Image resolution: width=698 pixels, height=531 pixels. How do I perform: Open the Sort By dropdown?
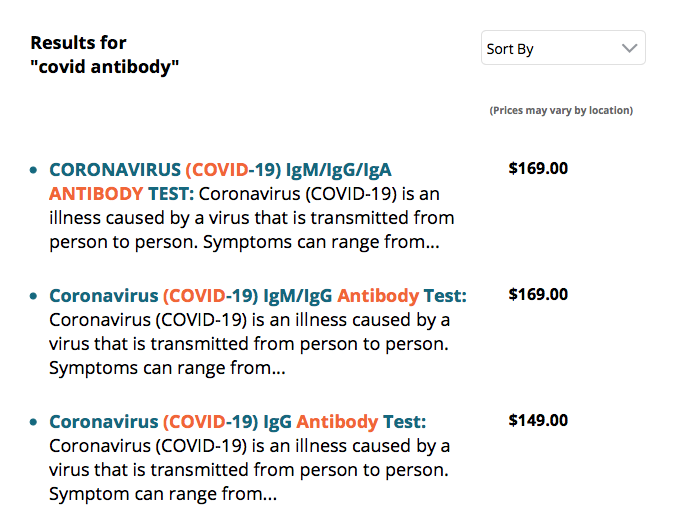click(563, 48)
